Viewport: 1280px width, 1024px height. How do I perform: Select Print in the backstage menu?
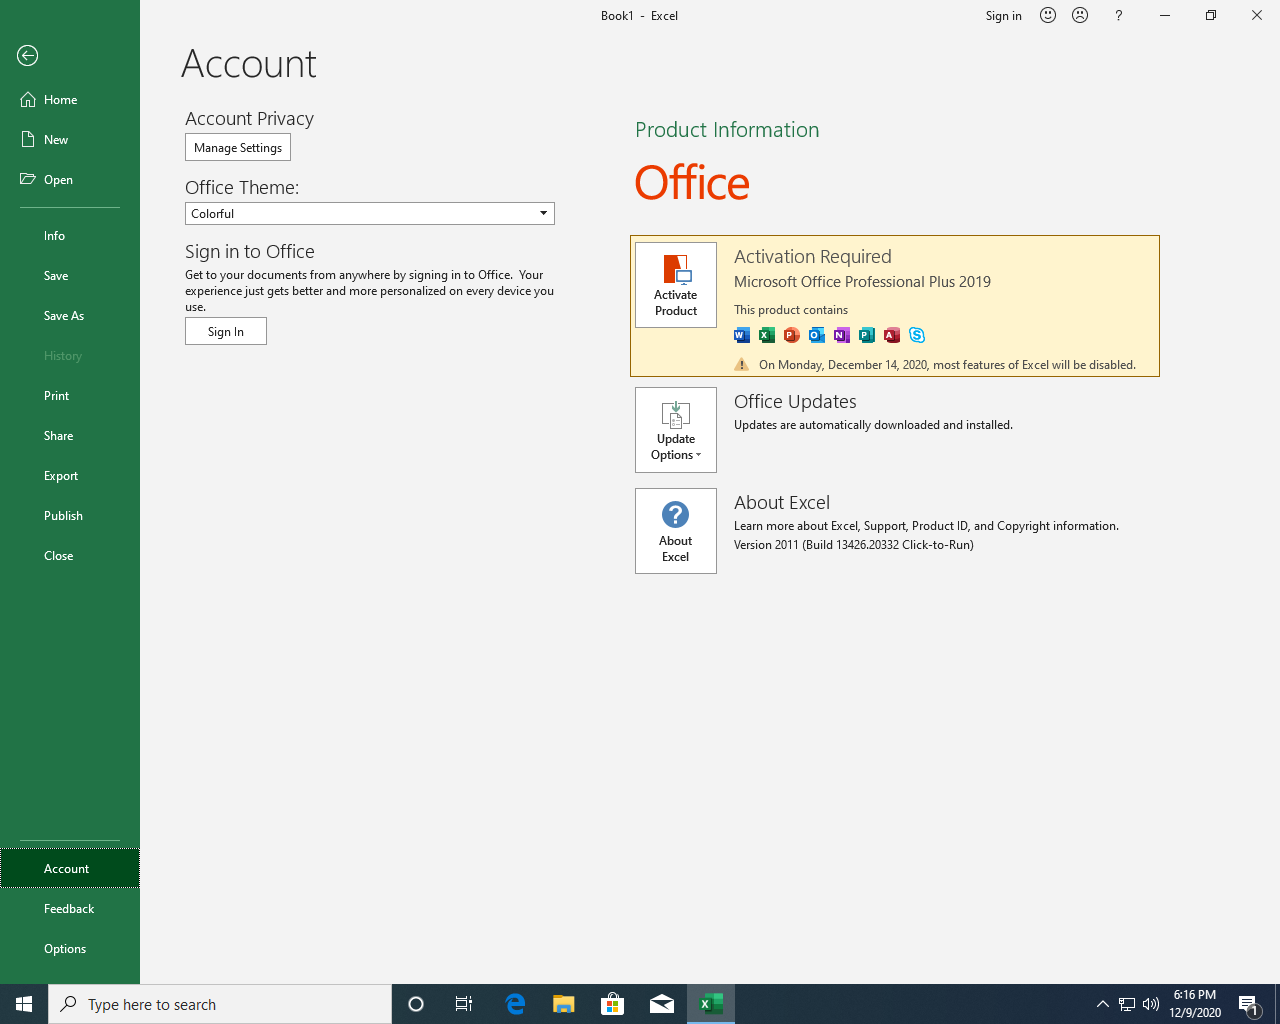pyautogui.click(x=70, y=396)
